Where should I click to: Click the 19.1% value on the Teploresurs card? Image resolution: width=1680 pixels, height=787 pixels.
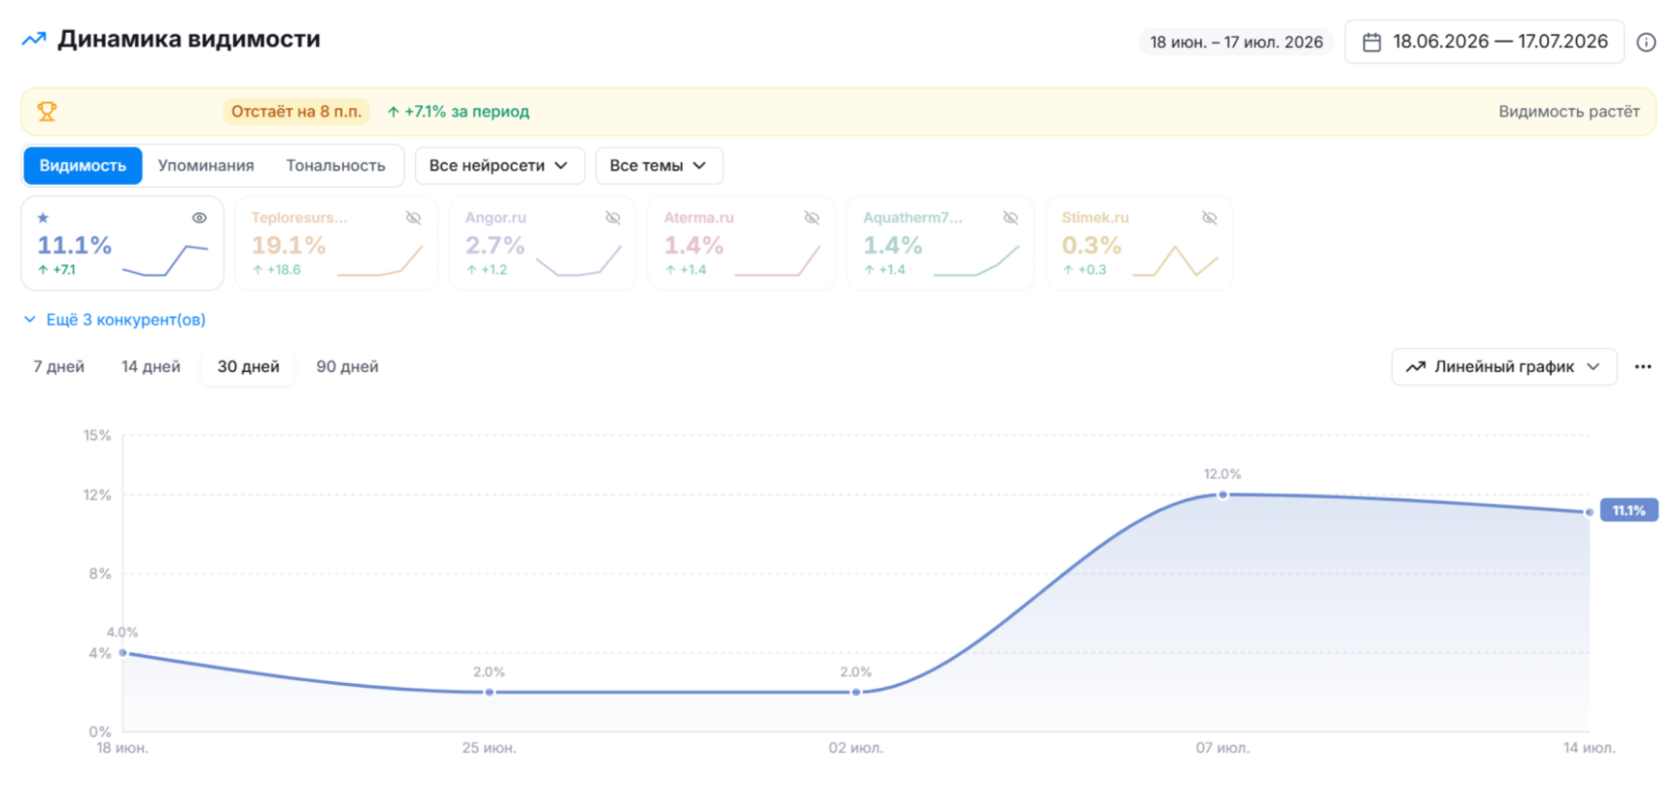[289, 245]
